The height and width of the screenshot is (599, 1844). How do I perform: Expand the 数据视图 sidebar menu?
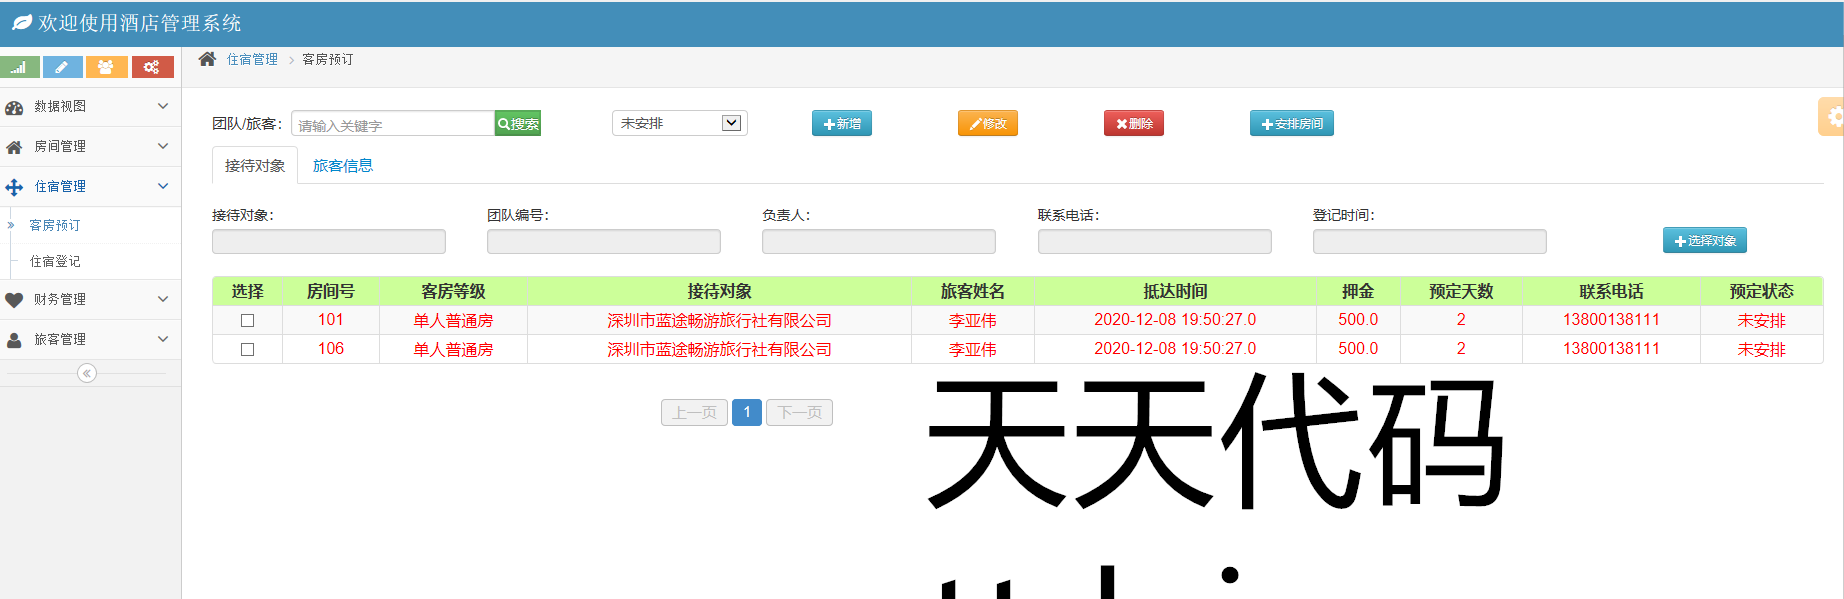click(x=86, y=106)
